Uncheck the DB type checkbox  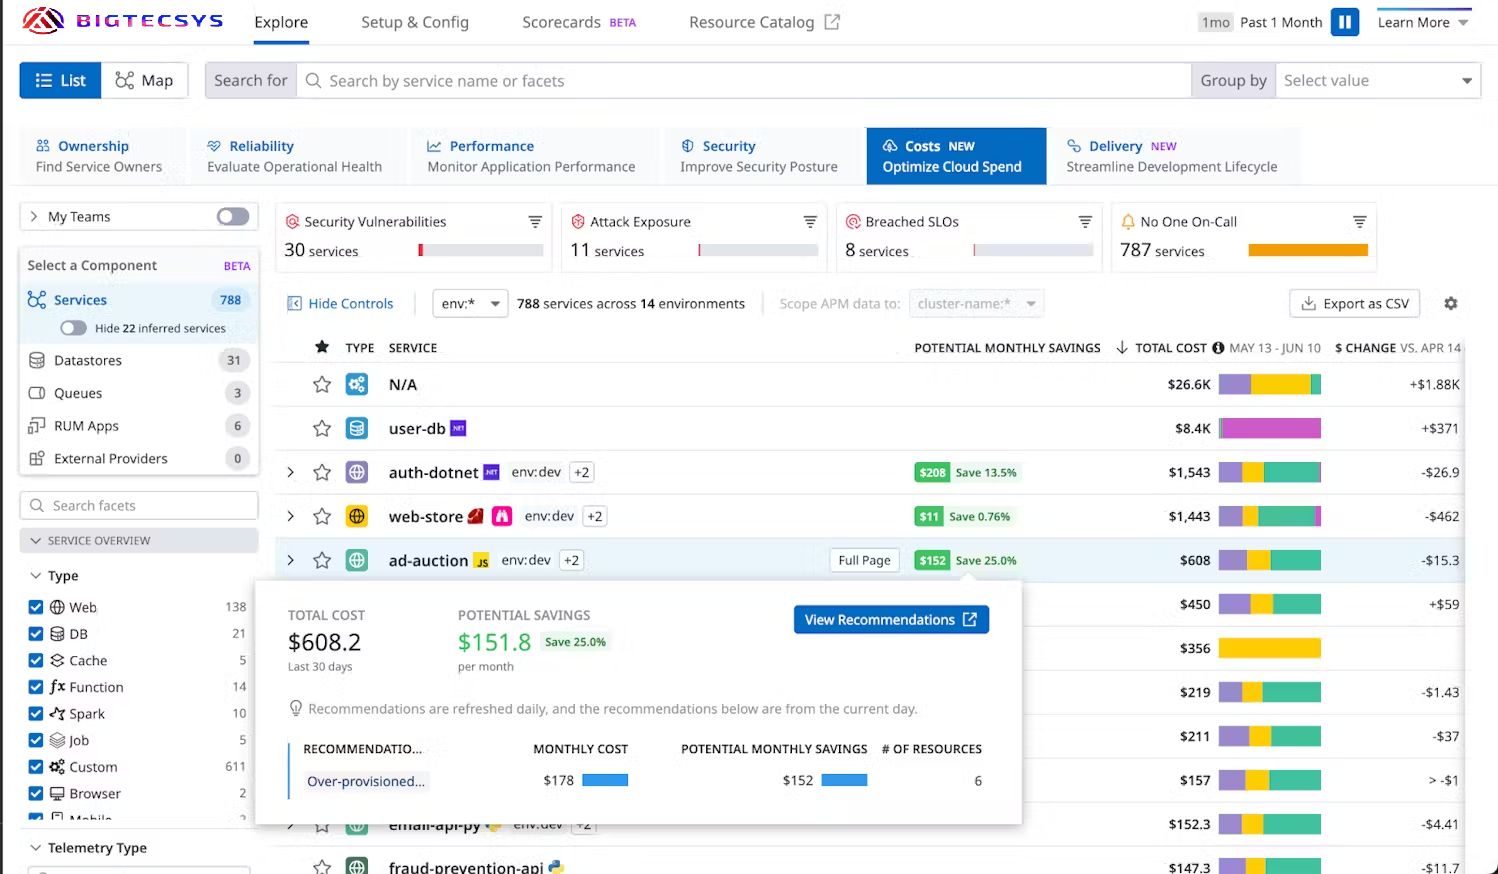[36, 634]
